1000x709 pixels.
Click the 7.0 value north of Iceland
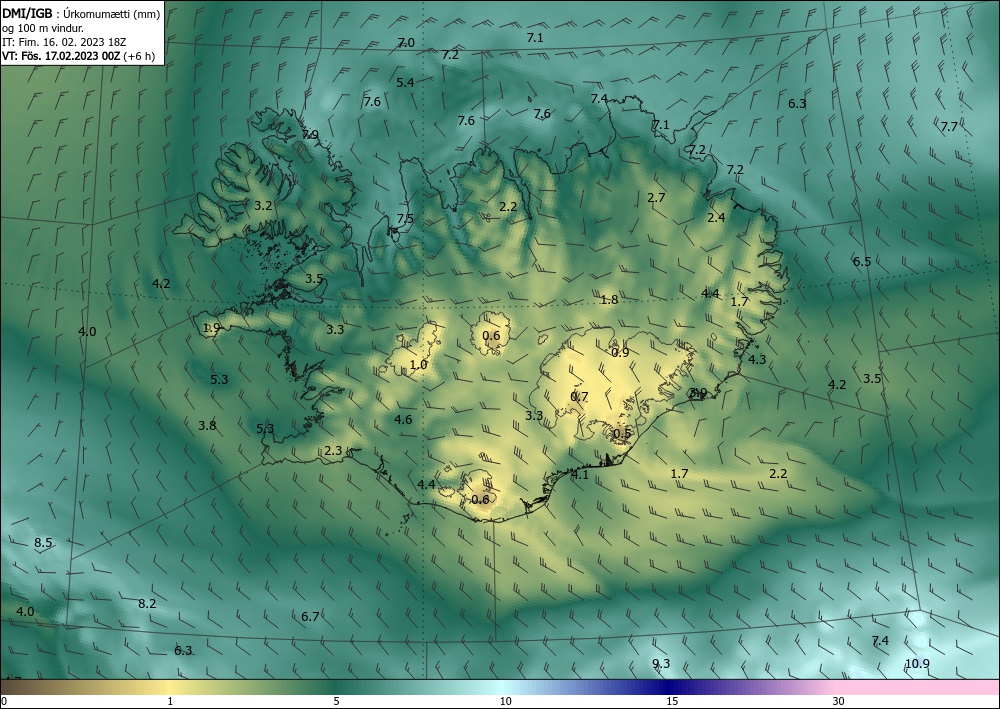point(406,43)
